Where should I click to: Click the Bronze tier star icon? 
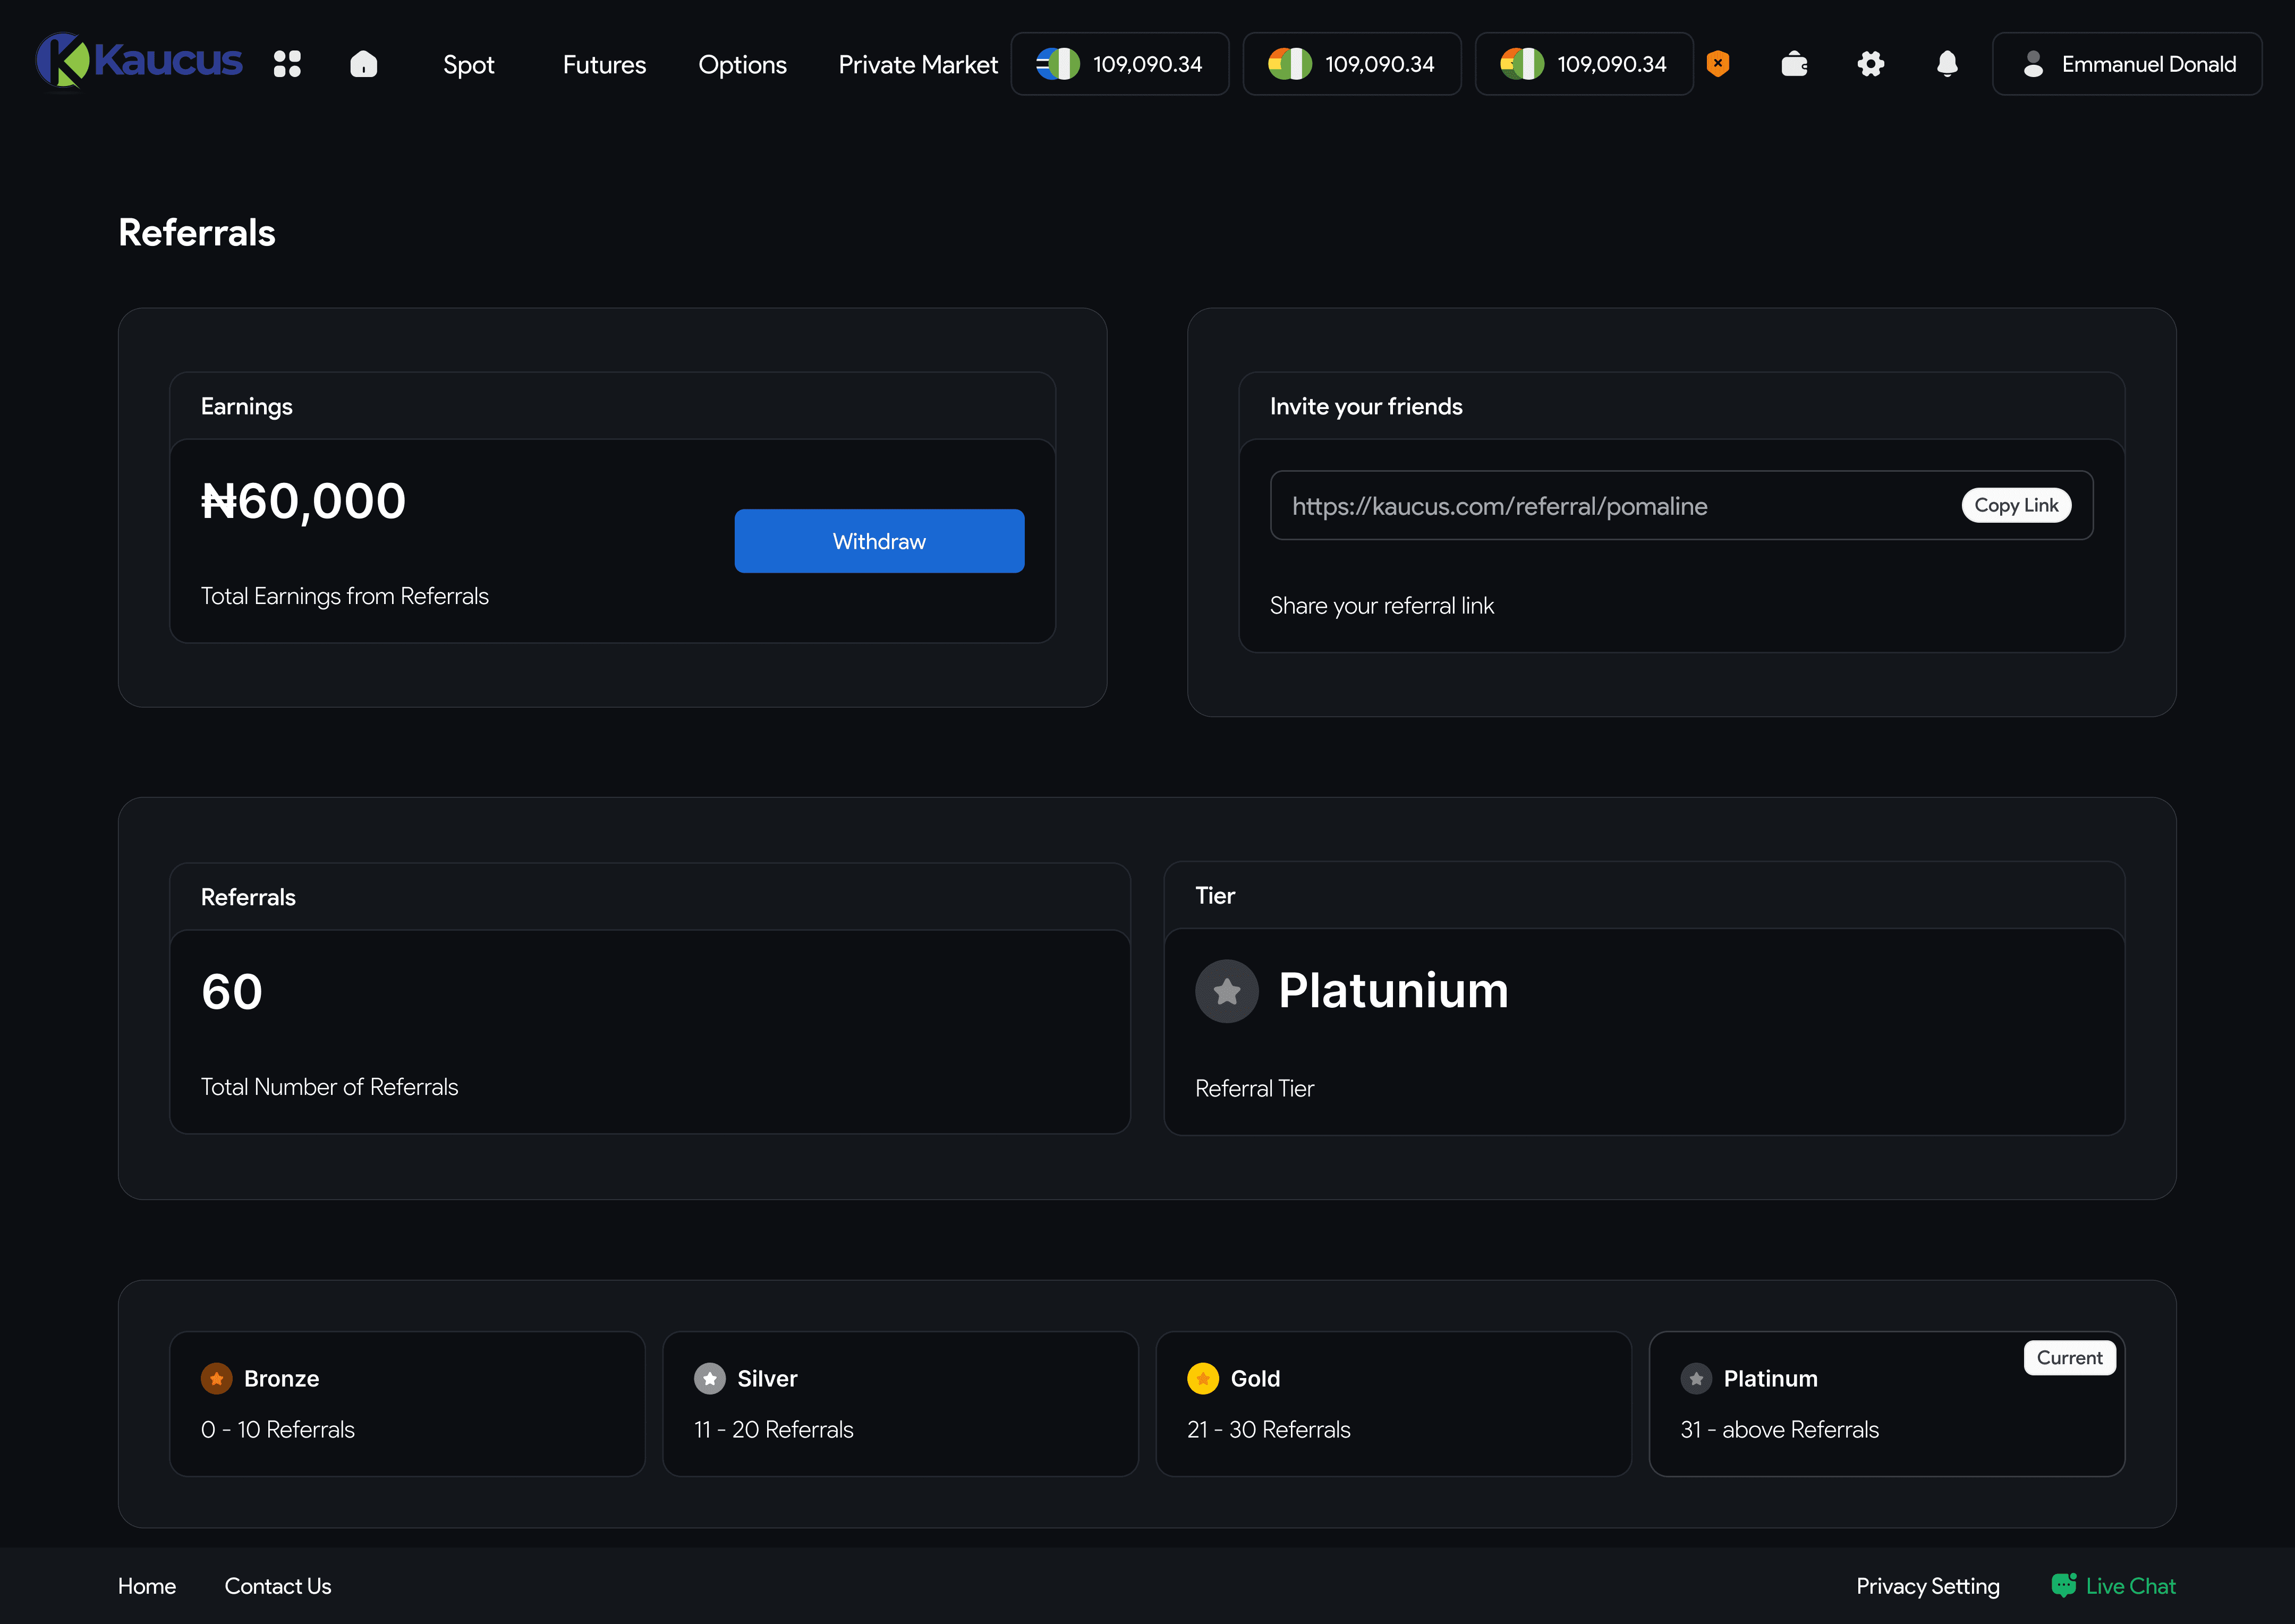tap(216, 1378)
